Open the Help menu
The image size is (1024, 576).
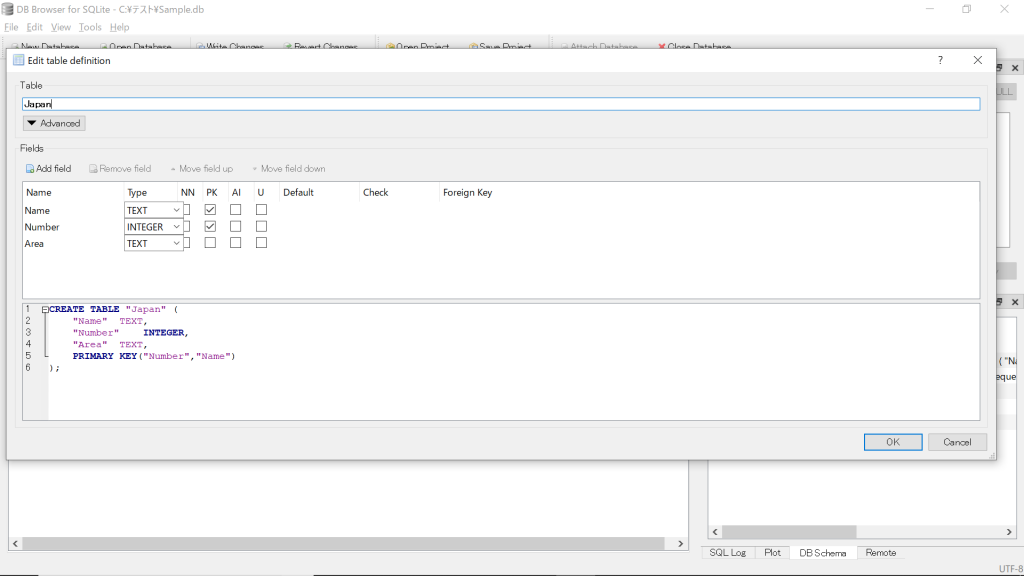point(120,27)
